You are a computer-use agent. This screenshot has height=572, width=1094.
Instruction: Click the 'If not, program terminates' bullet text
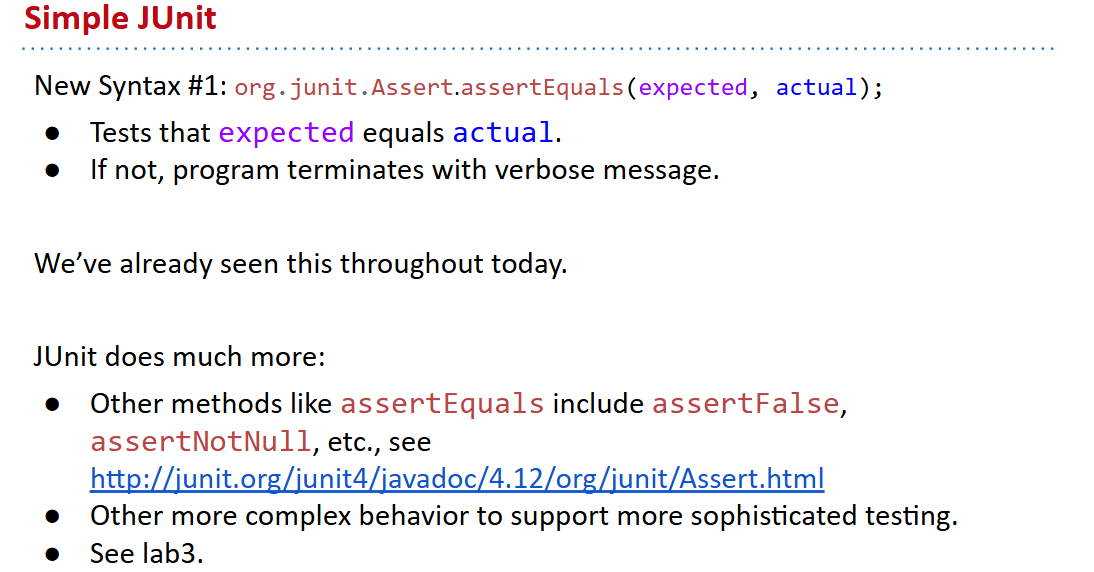404,170
